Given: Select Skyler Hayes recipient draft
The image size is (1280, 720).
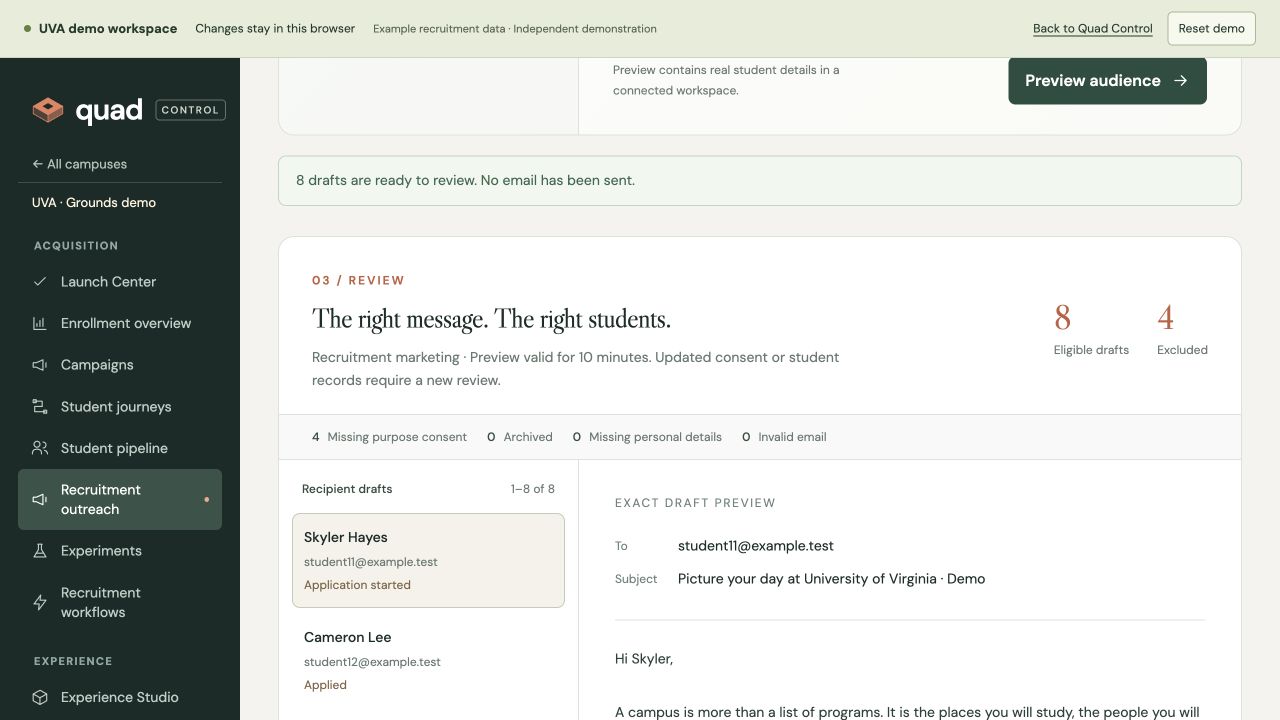Looking at the screenshot, I should tap(428, 560).
